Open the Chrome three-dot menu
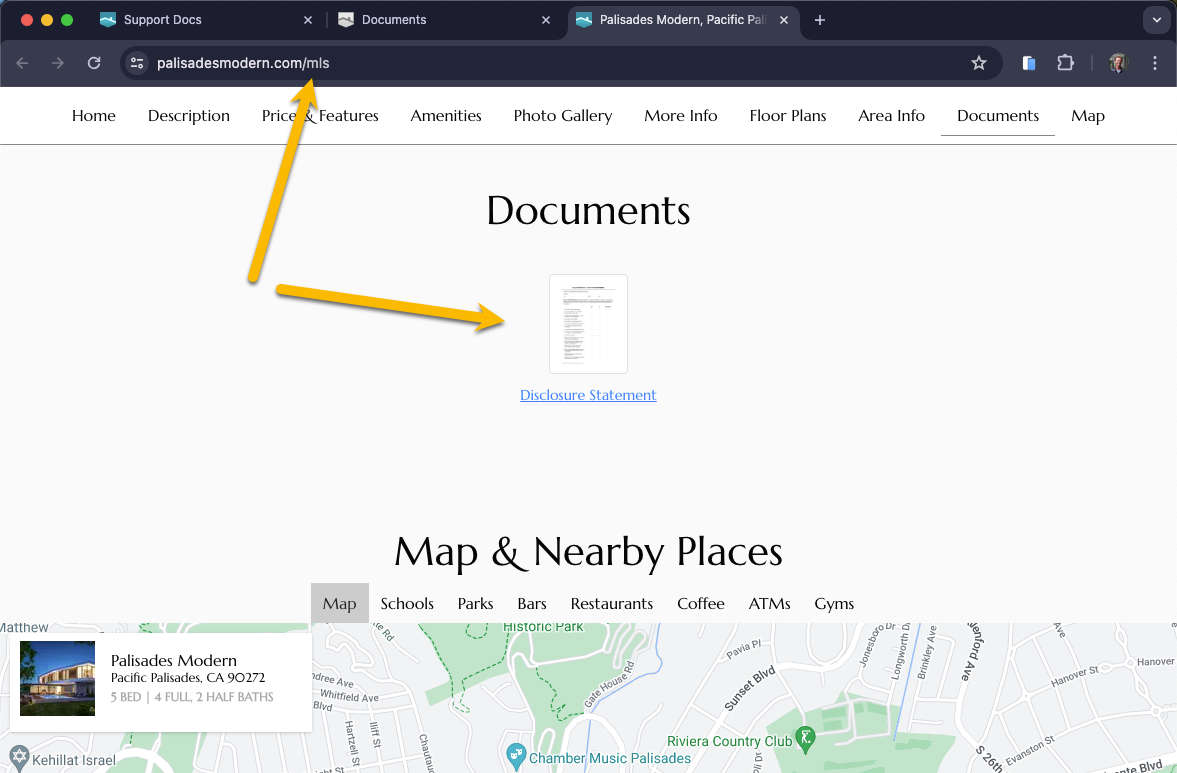 1154,63
